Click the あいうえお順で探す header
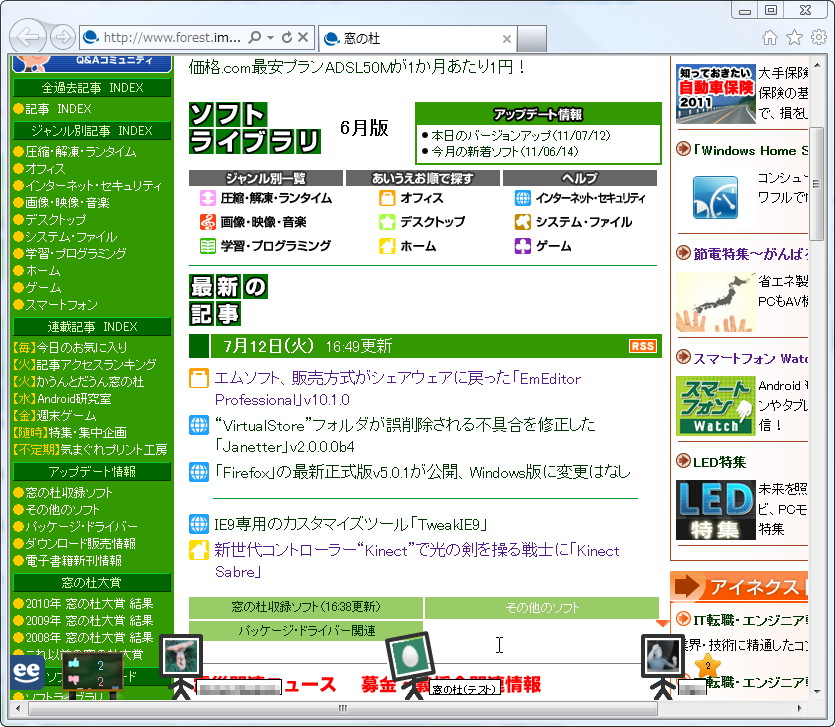Screen dimensions: 835x727 tap(423, 178)
